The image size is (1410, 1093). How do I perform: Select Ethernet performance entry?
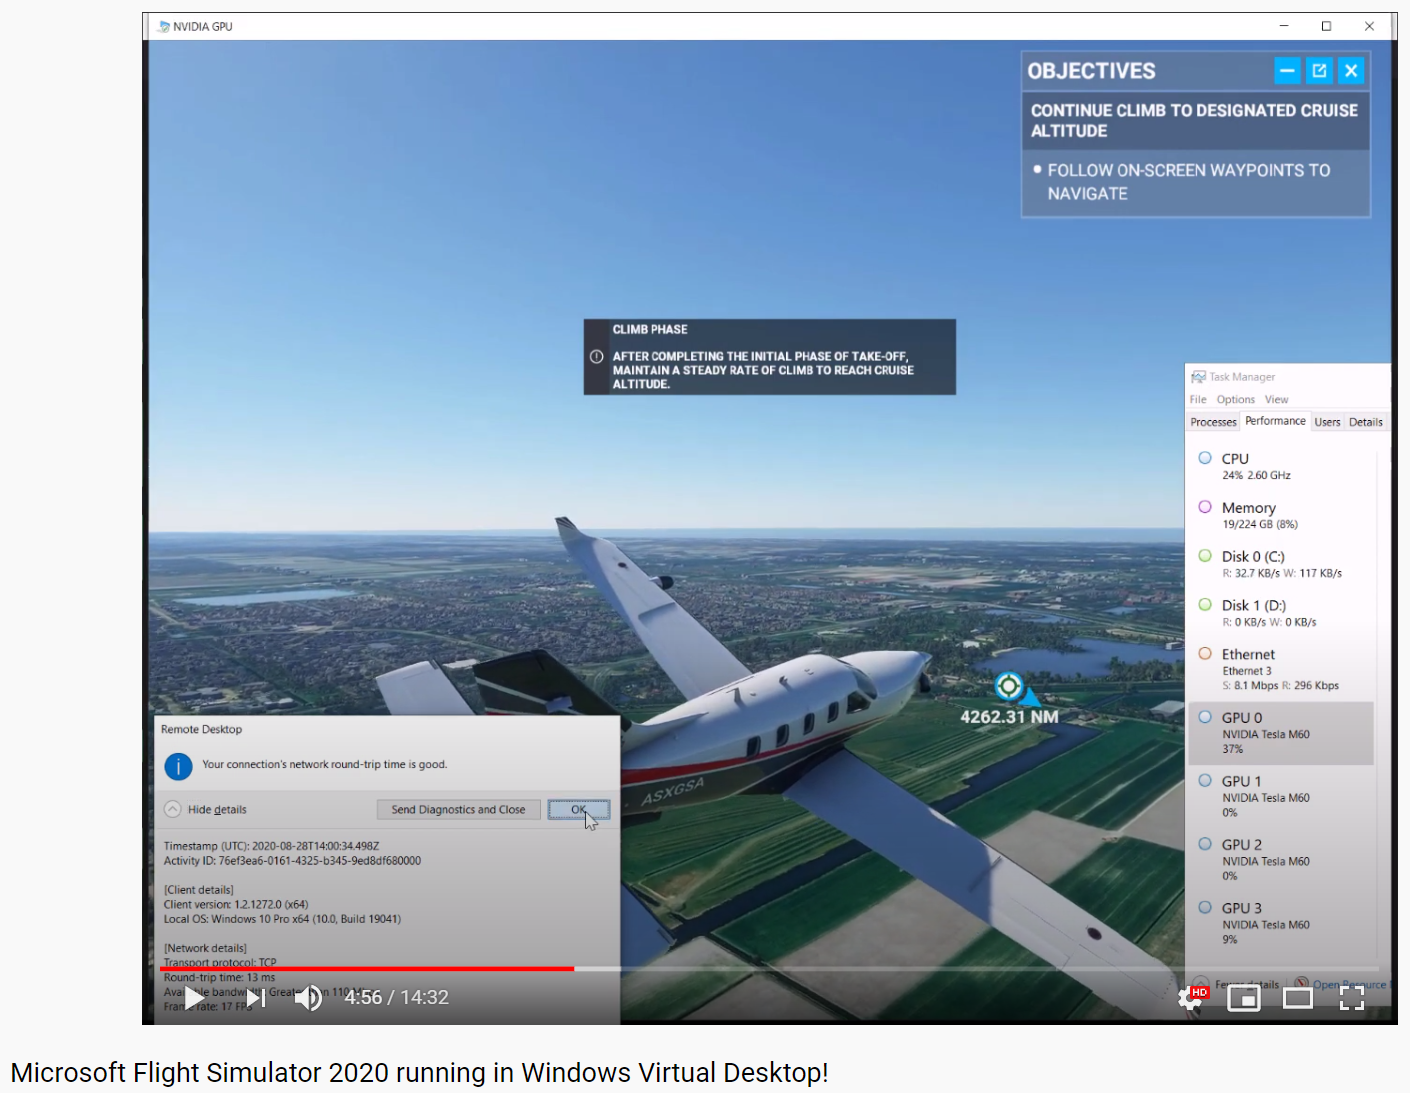coord(1280,669)
